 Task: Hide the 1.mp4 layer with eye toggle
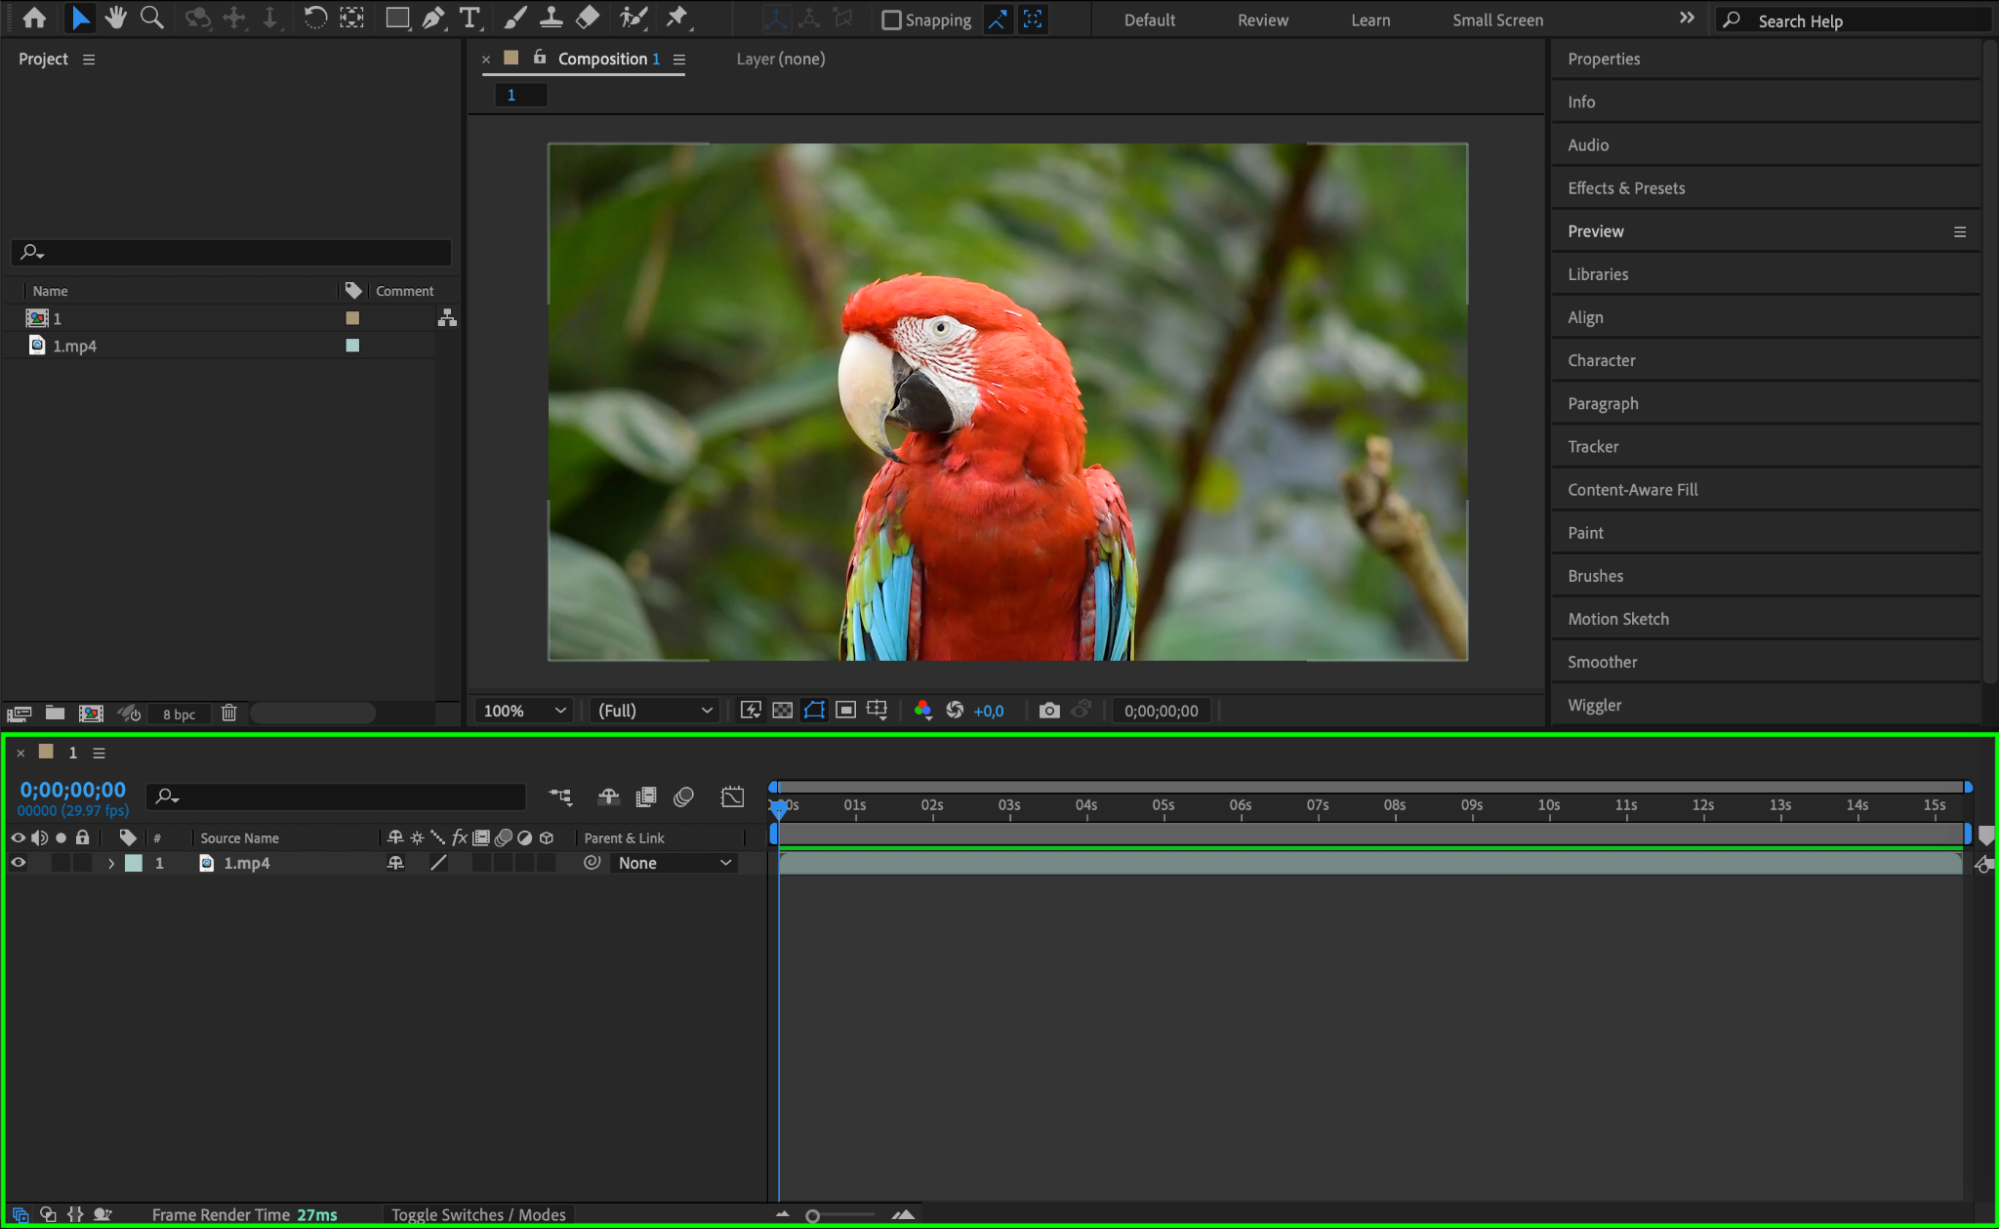pos(18,863)
